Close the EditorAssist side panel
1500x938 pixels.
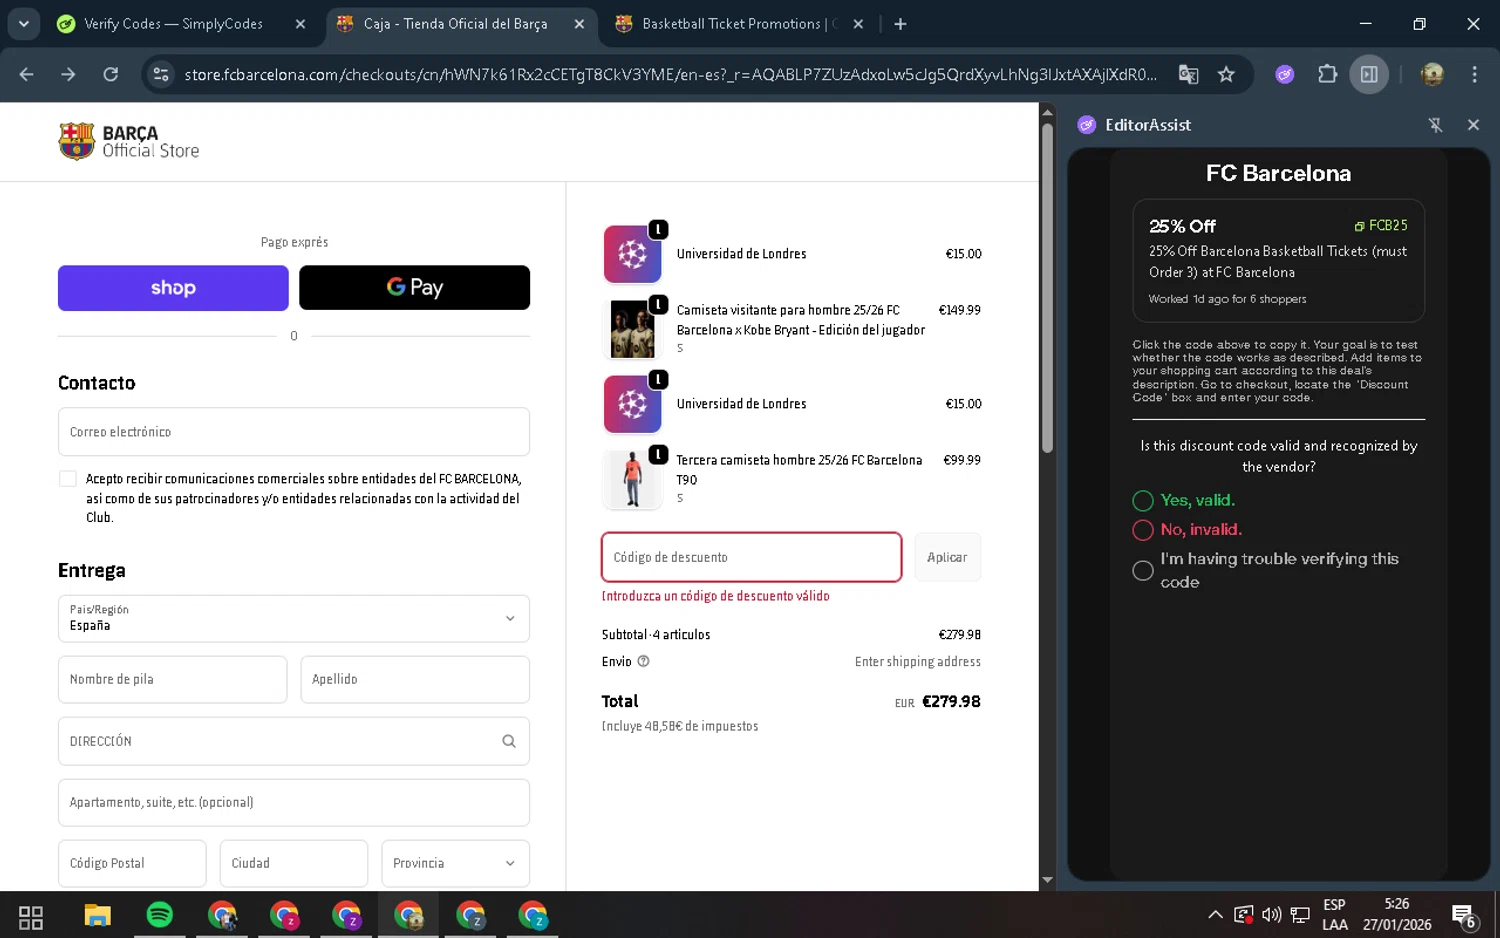click(1473, 125)
